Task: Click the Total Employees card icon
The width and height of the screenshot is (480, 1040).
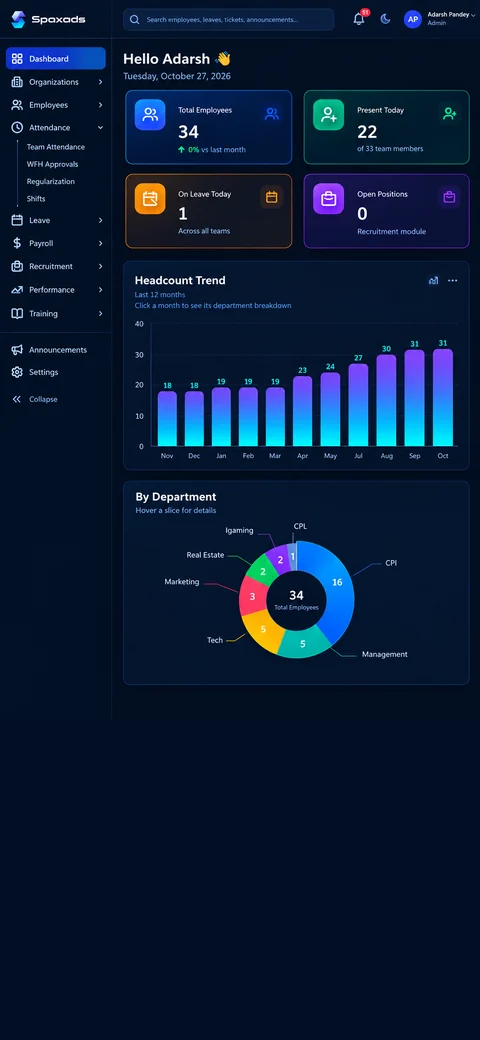Action: [150, 115]
